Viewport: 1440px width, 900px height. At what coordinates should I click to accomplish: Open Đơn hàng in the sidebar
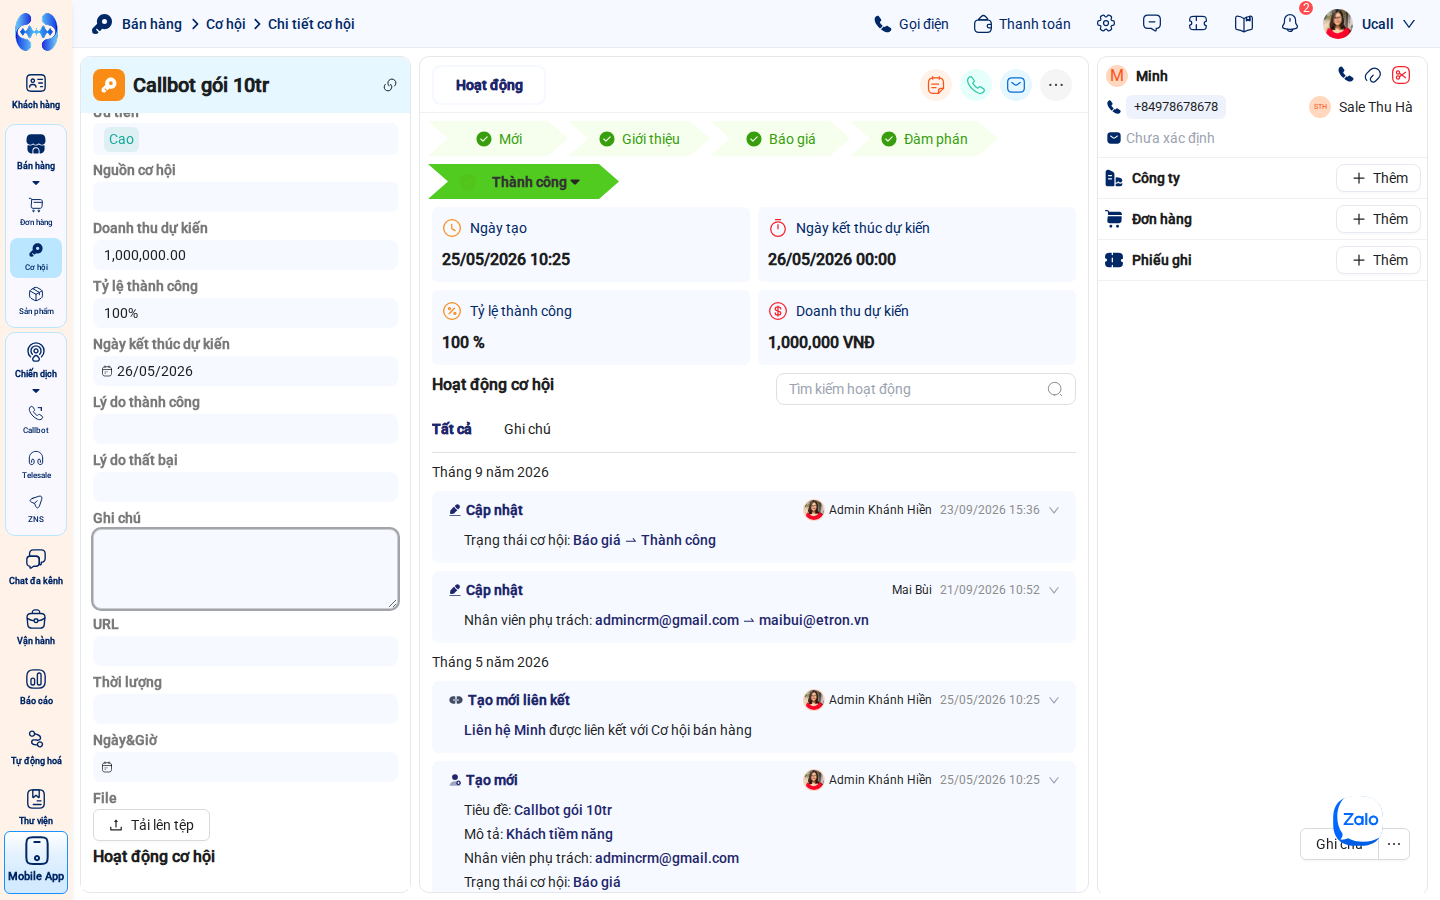(x=36, y=211)
